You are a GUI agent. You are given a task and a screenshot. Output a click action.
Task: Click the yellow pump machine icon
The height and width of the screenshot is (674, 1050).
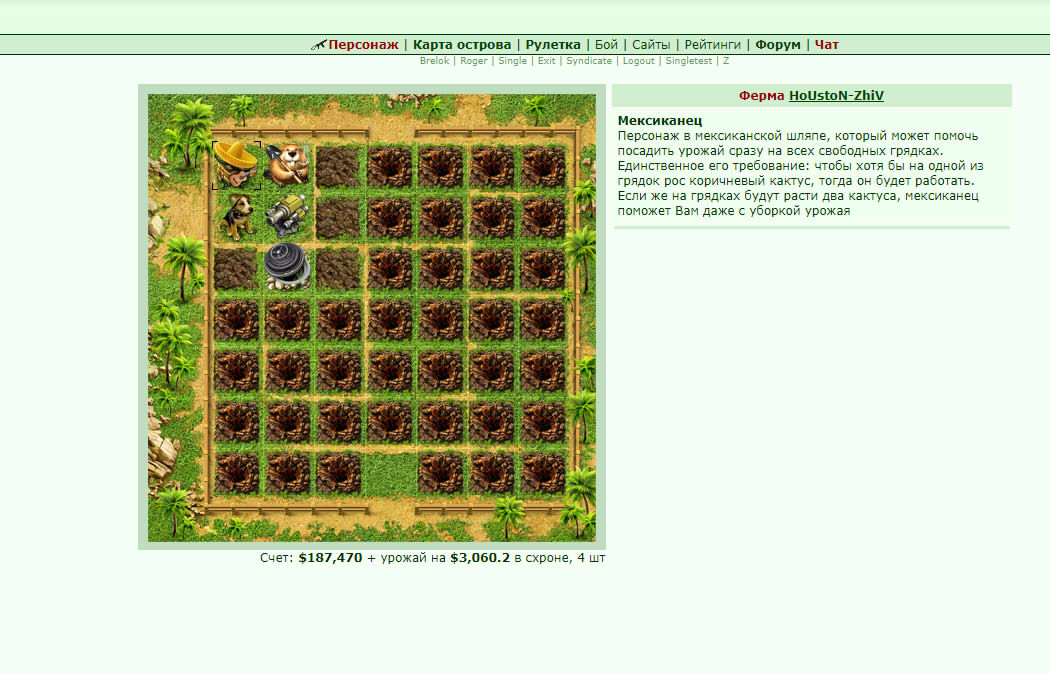(x=287, y=216)
